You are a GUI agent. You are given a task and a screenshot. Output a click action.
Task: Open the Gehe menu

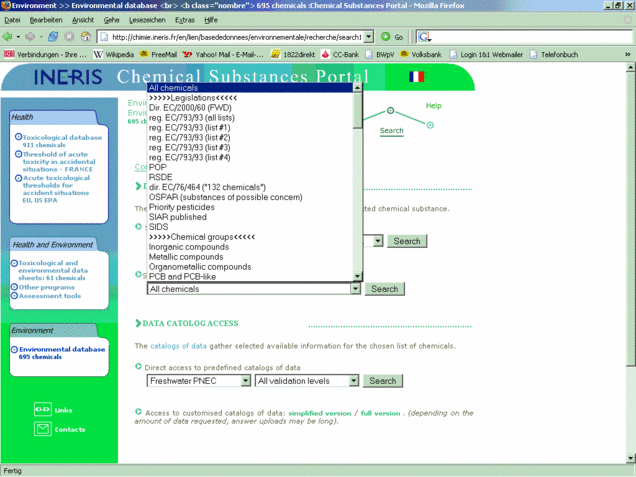point(111,20)
